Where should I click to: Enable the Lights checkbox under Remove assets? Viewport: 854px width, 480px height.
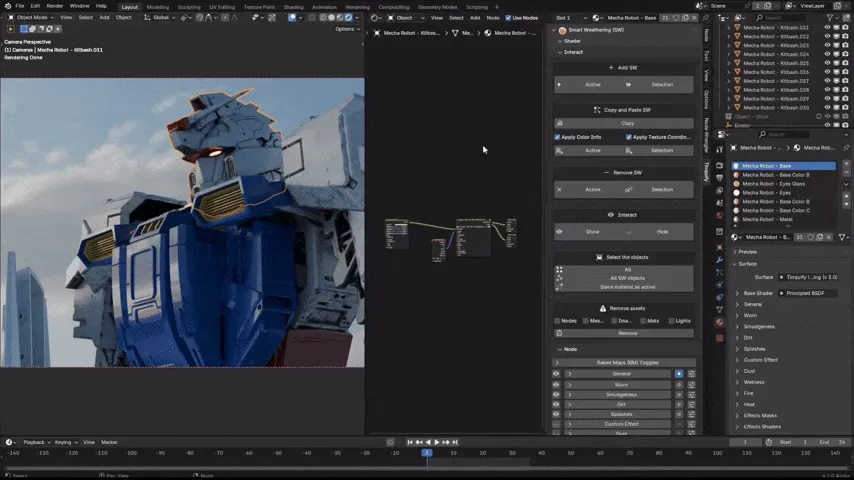(672, 321)
